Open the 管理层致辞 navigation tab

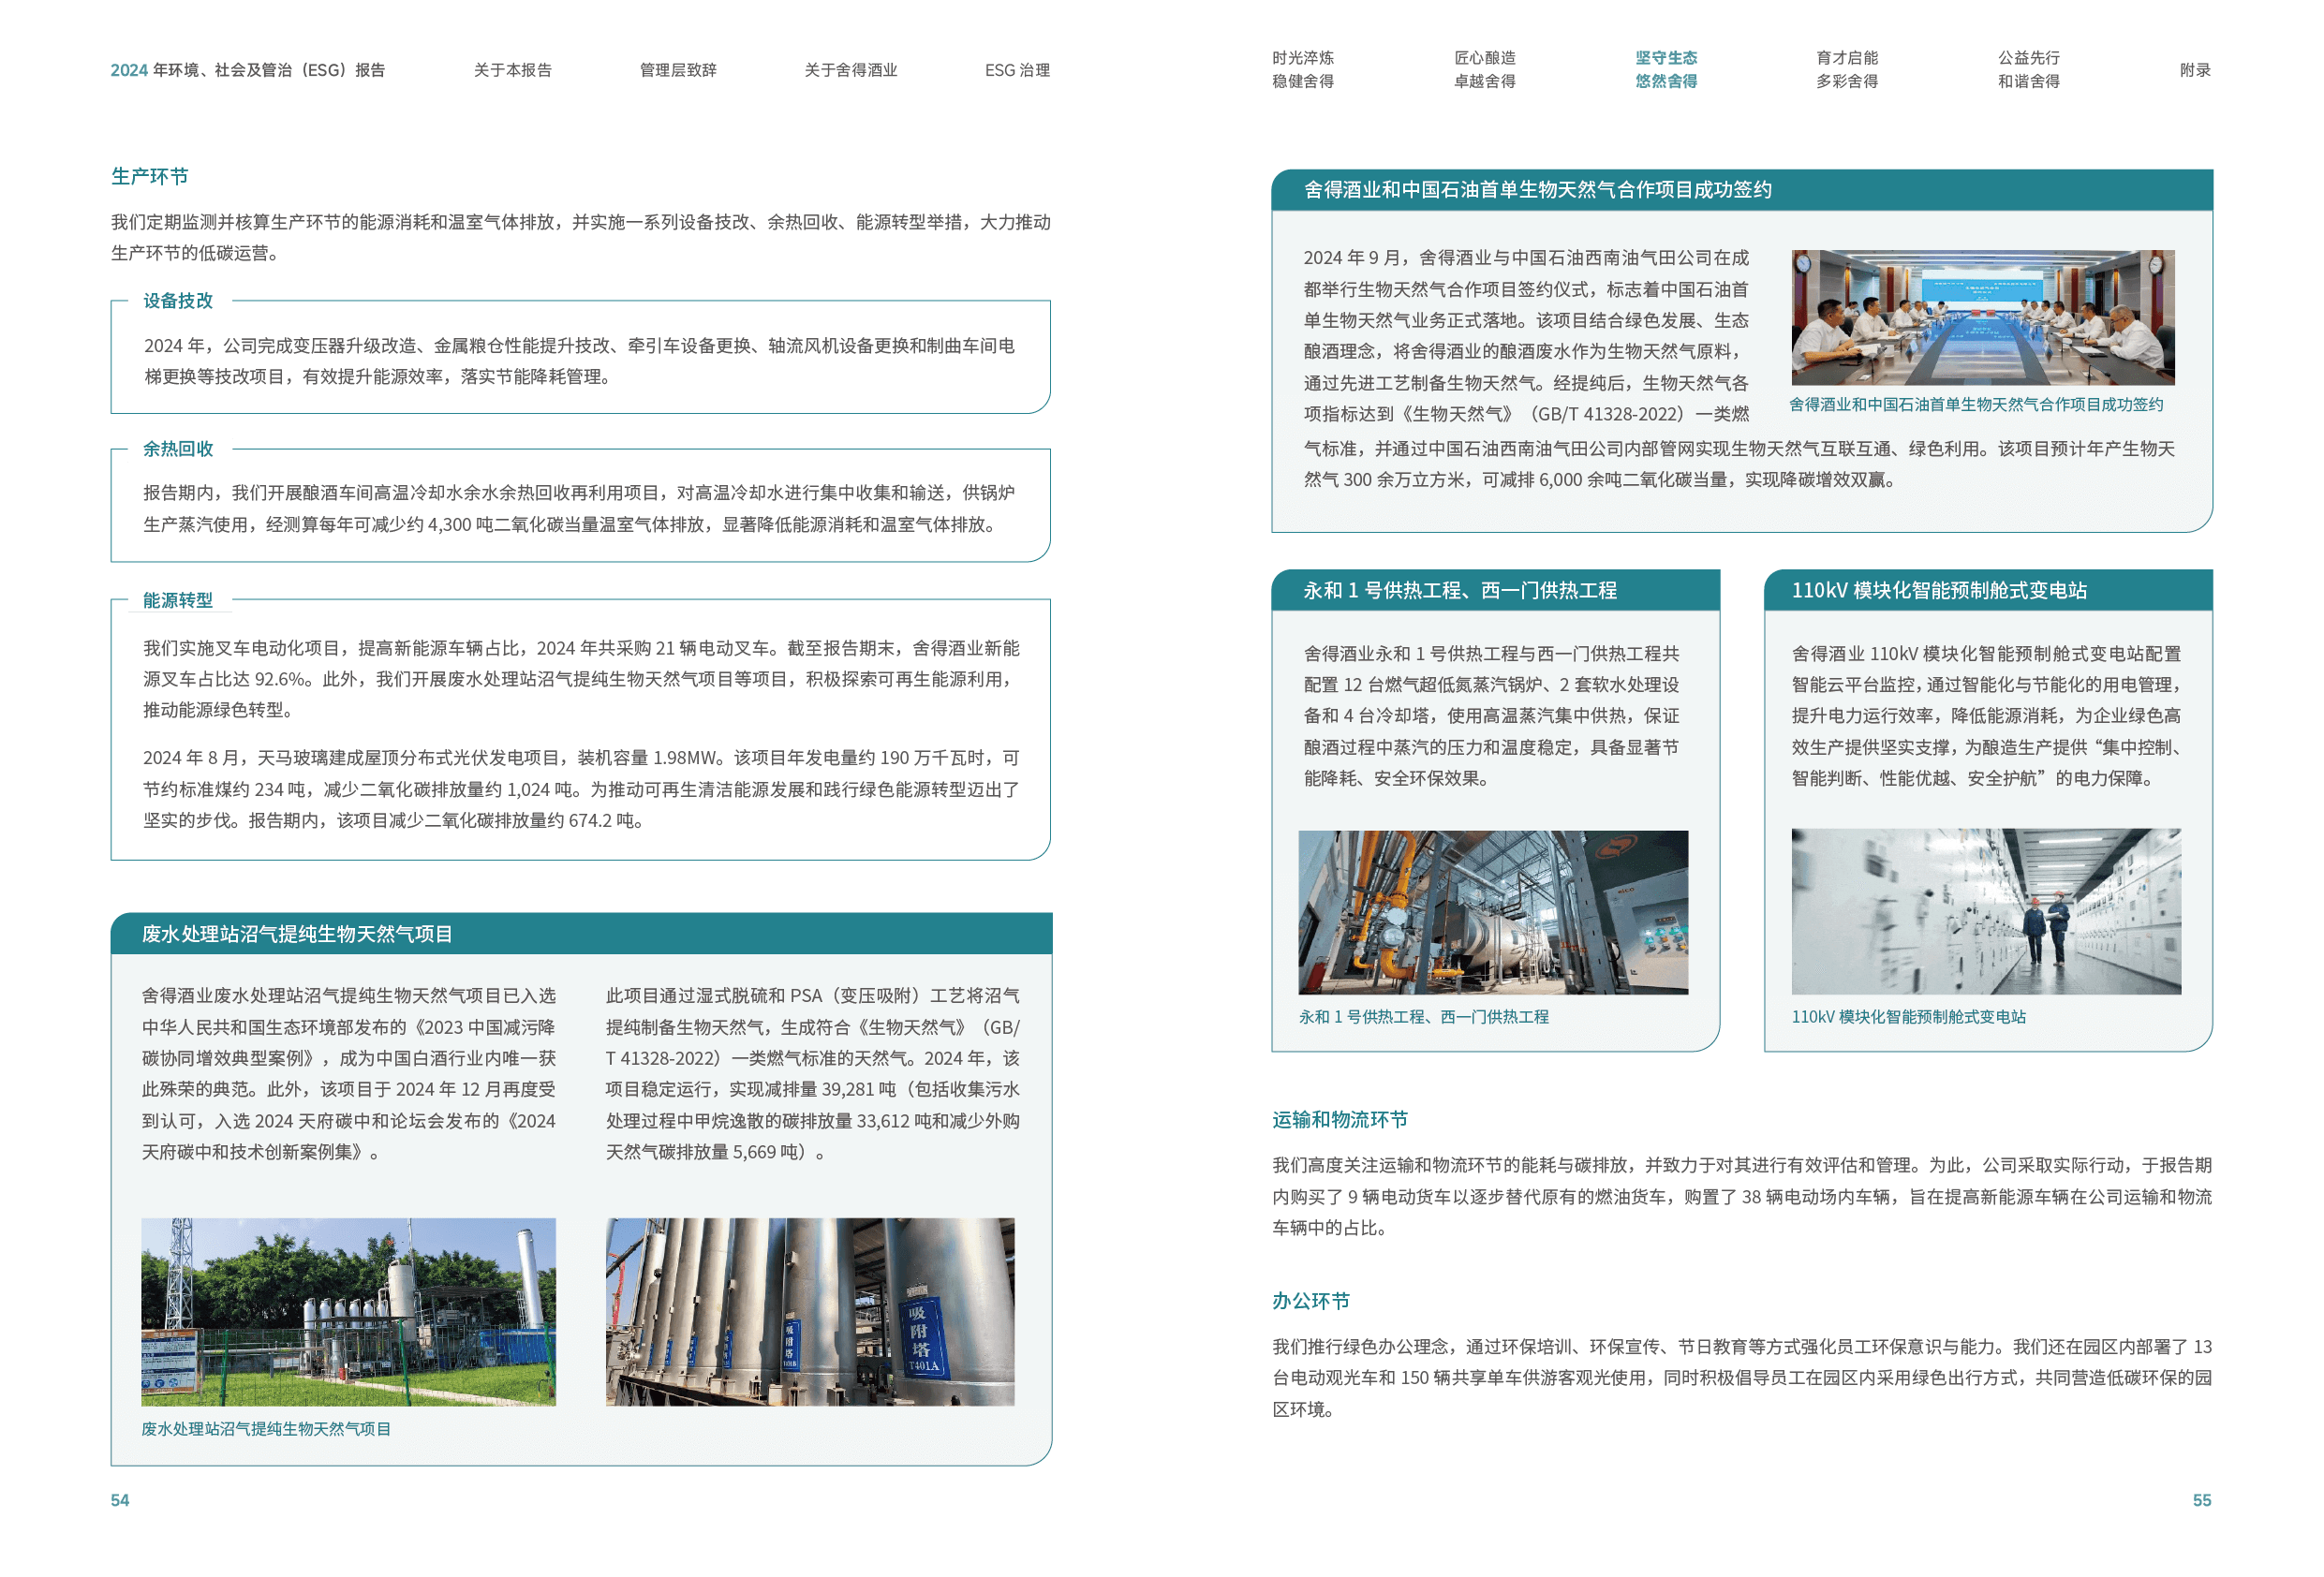678,70
